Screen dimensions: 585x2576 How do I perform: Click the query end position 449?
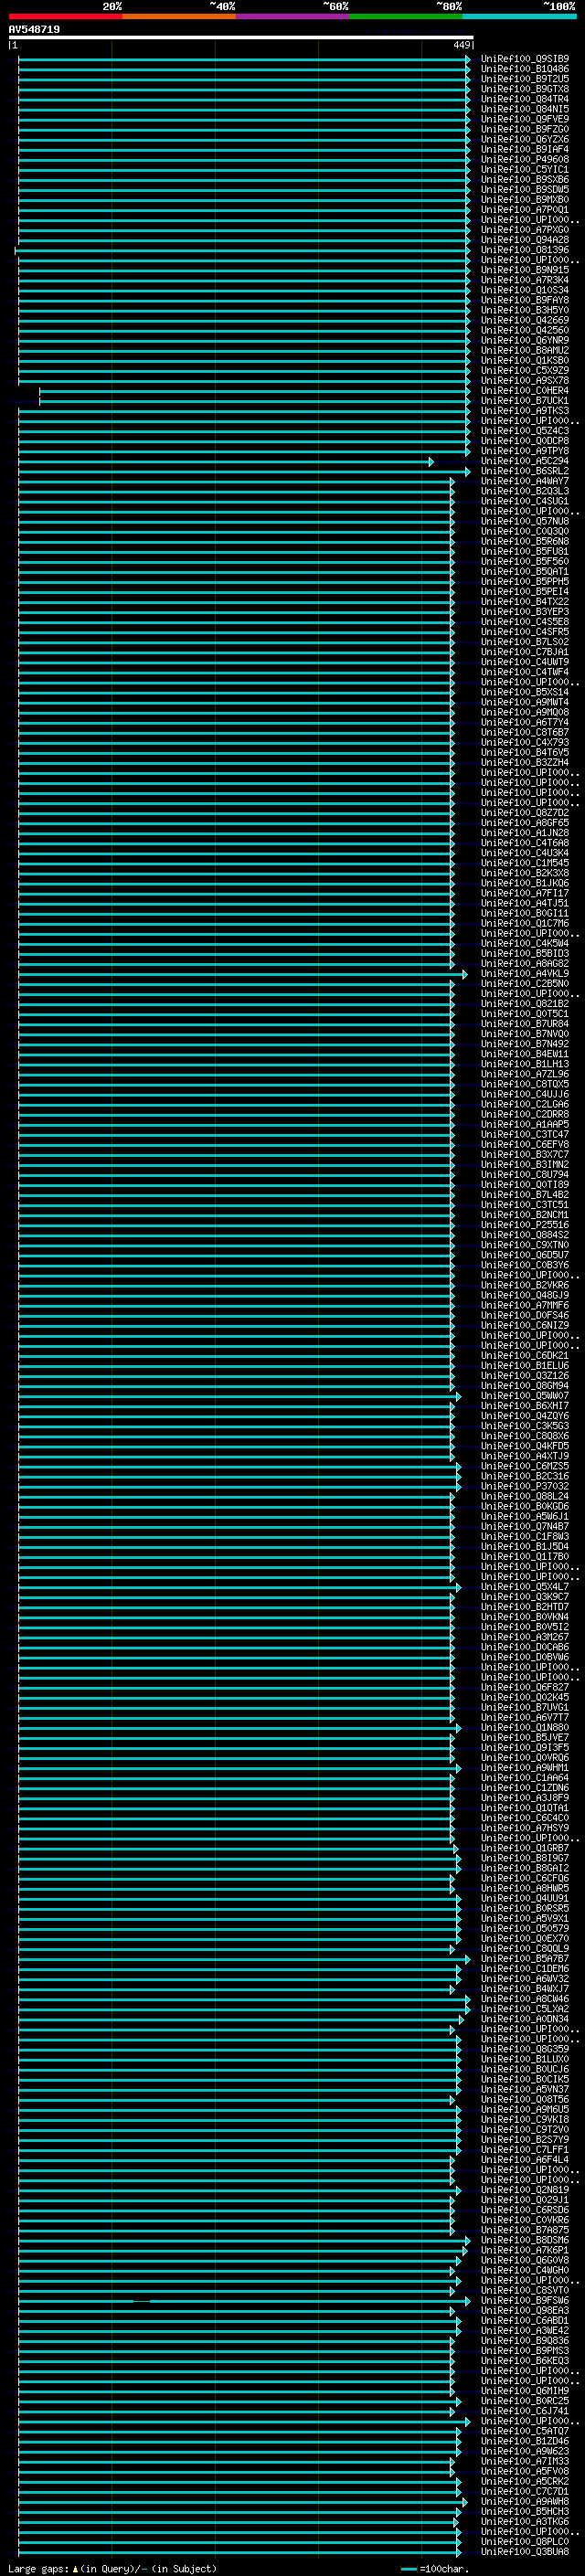click(x=462, y=45)
